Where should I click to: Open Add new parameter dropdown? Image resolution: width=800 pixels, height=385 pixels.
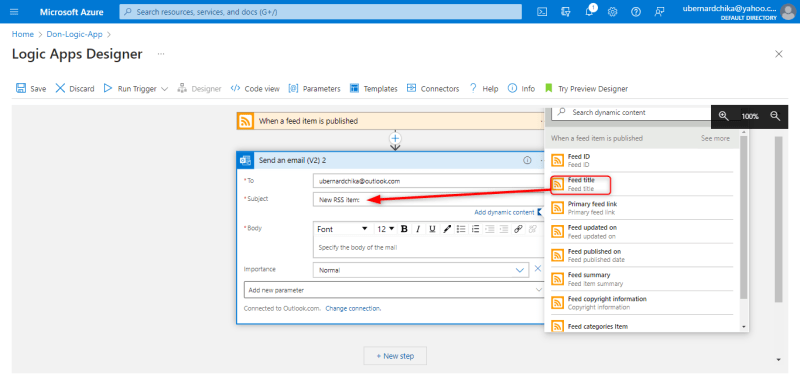click(x=393, y=290)
